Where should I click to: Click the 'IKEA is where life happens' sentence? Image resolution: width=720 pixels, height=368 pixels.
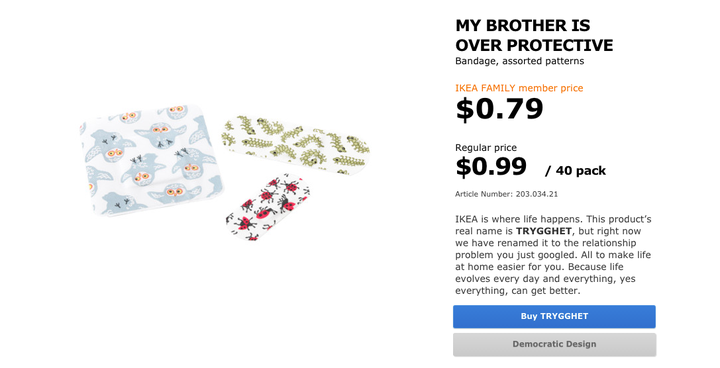518,219
